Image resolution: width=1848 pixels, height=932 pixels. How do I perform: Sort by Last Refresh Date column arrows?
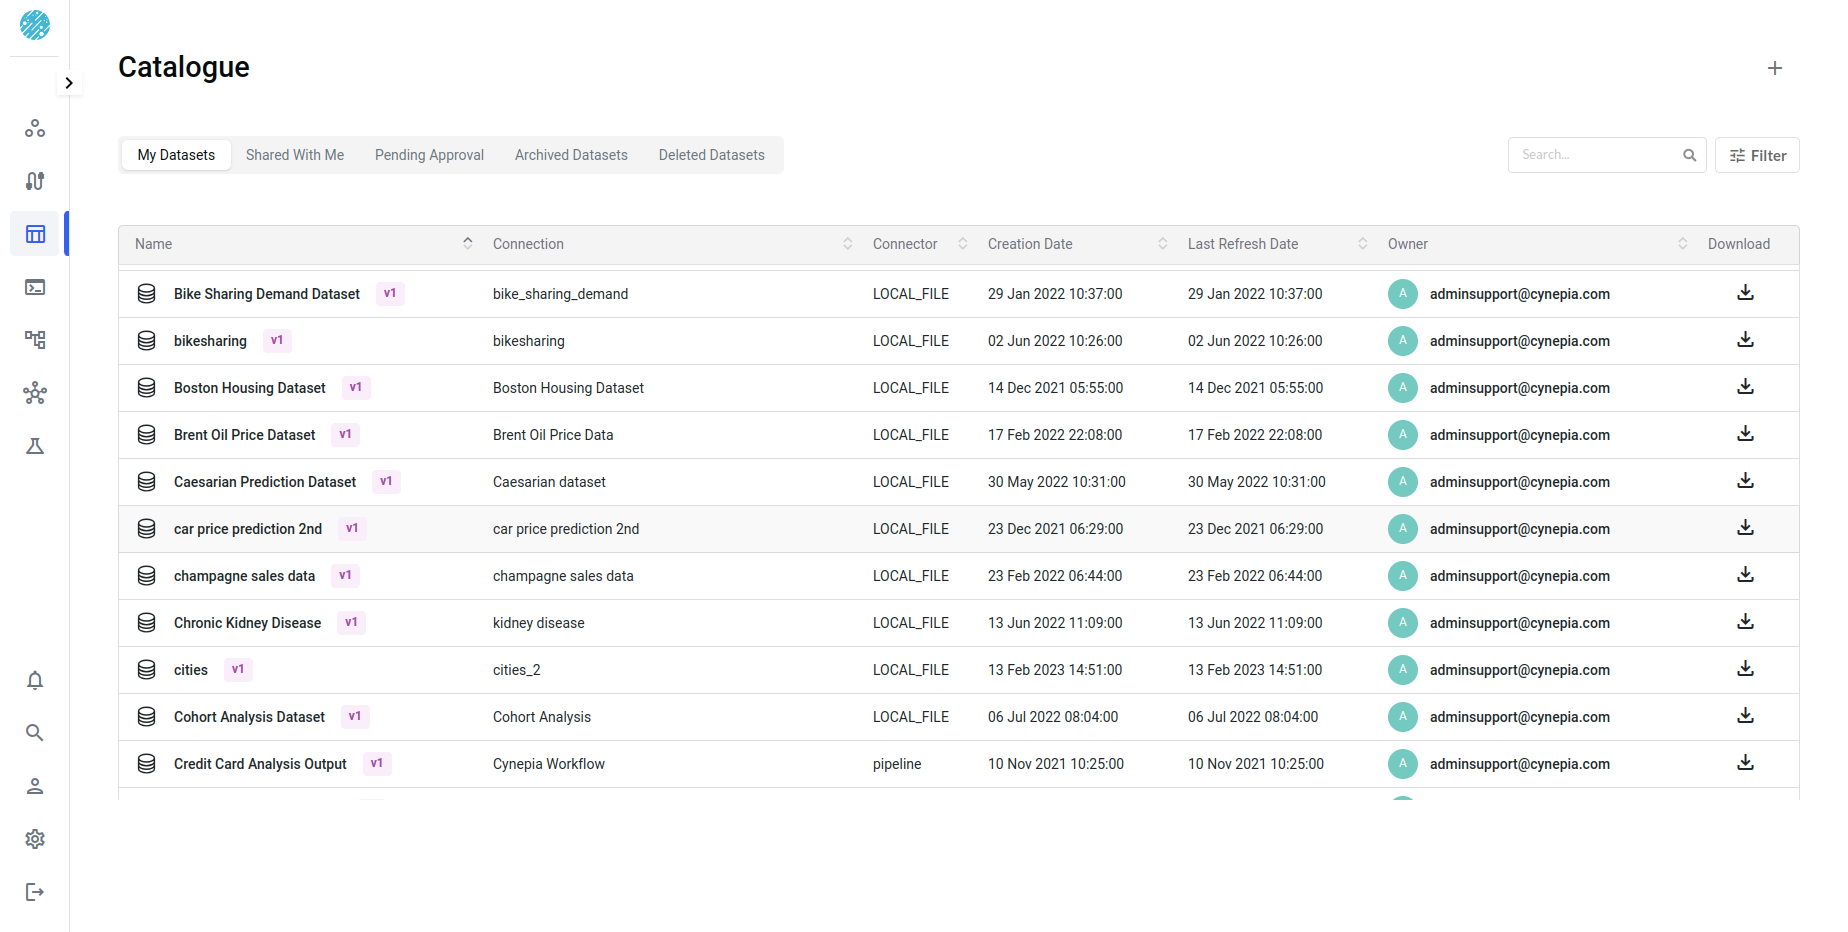click(1363, 243)
